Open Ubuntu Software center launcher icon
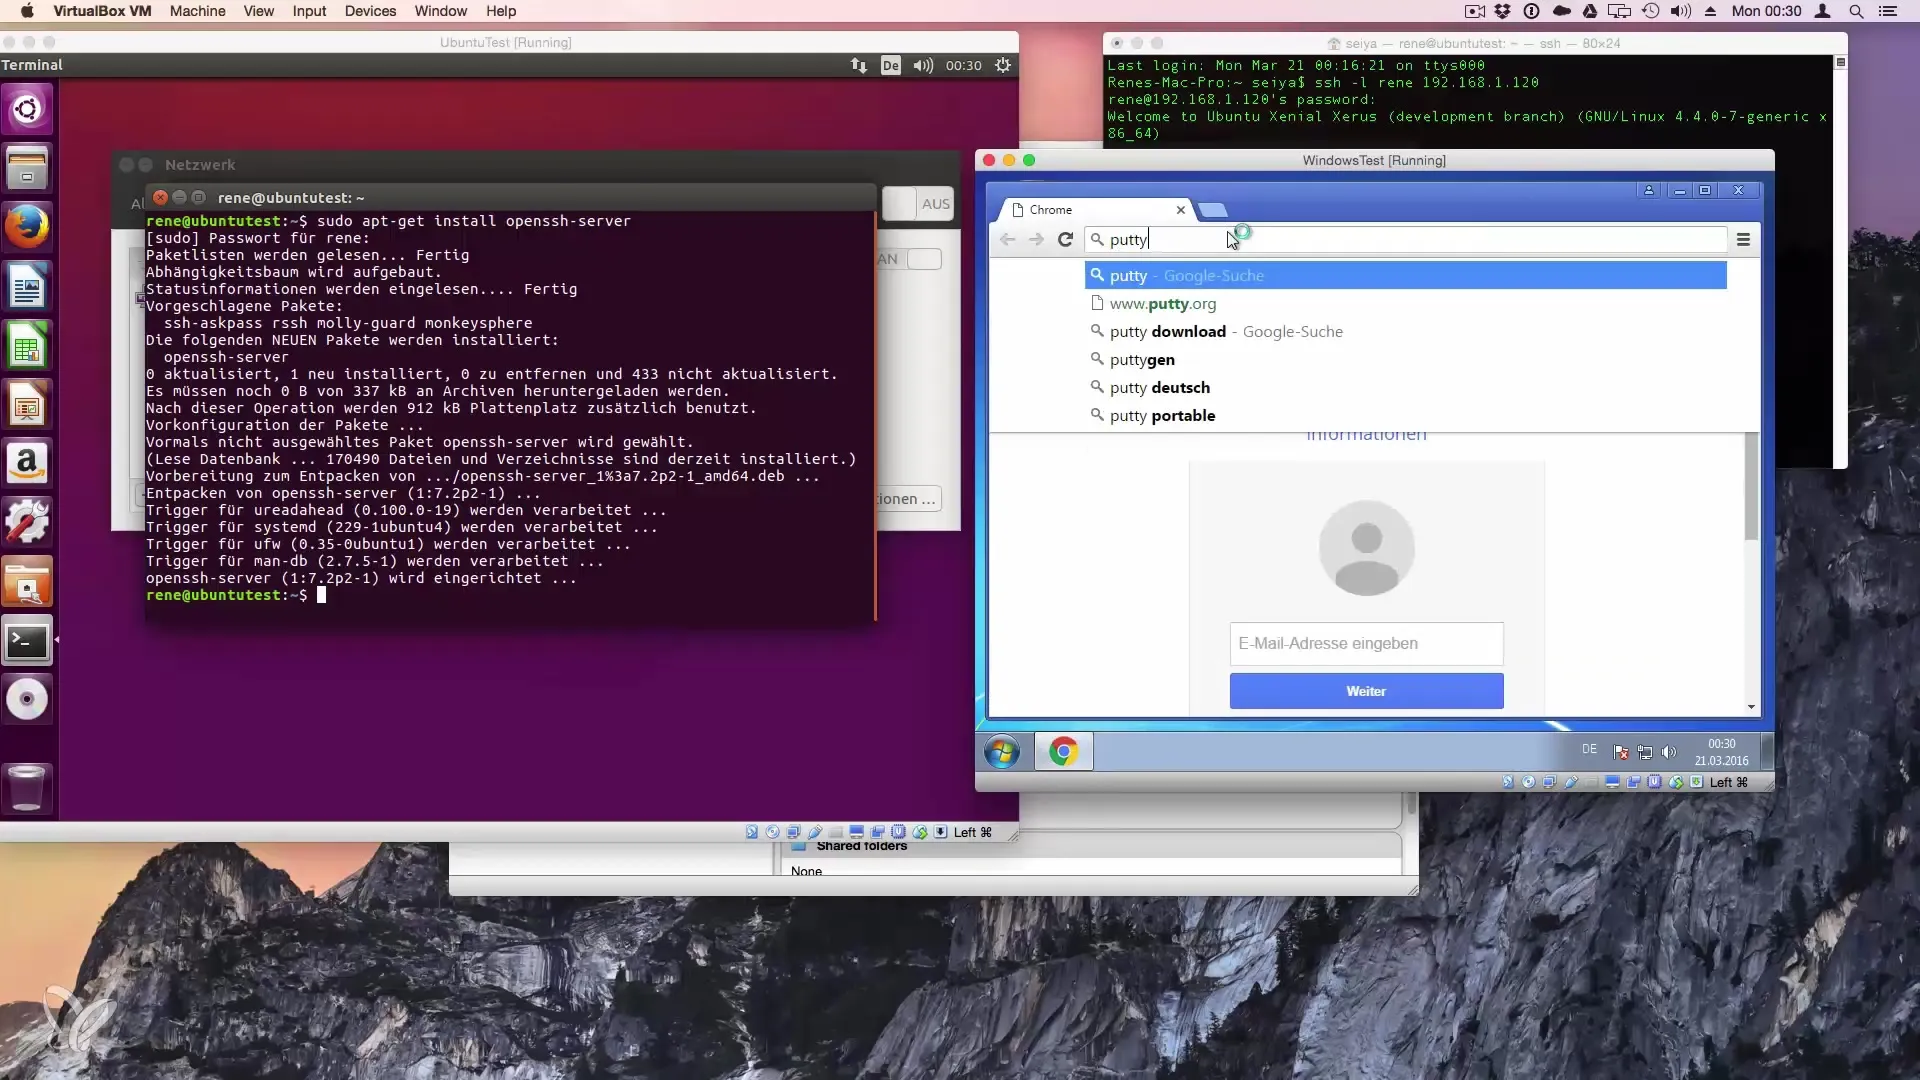1920x1080 pixels. [27, 581]
